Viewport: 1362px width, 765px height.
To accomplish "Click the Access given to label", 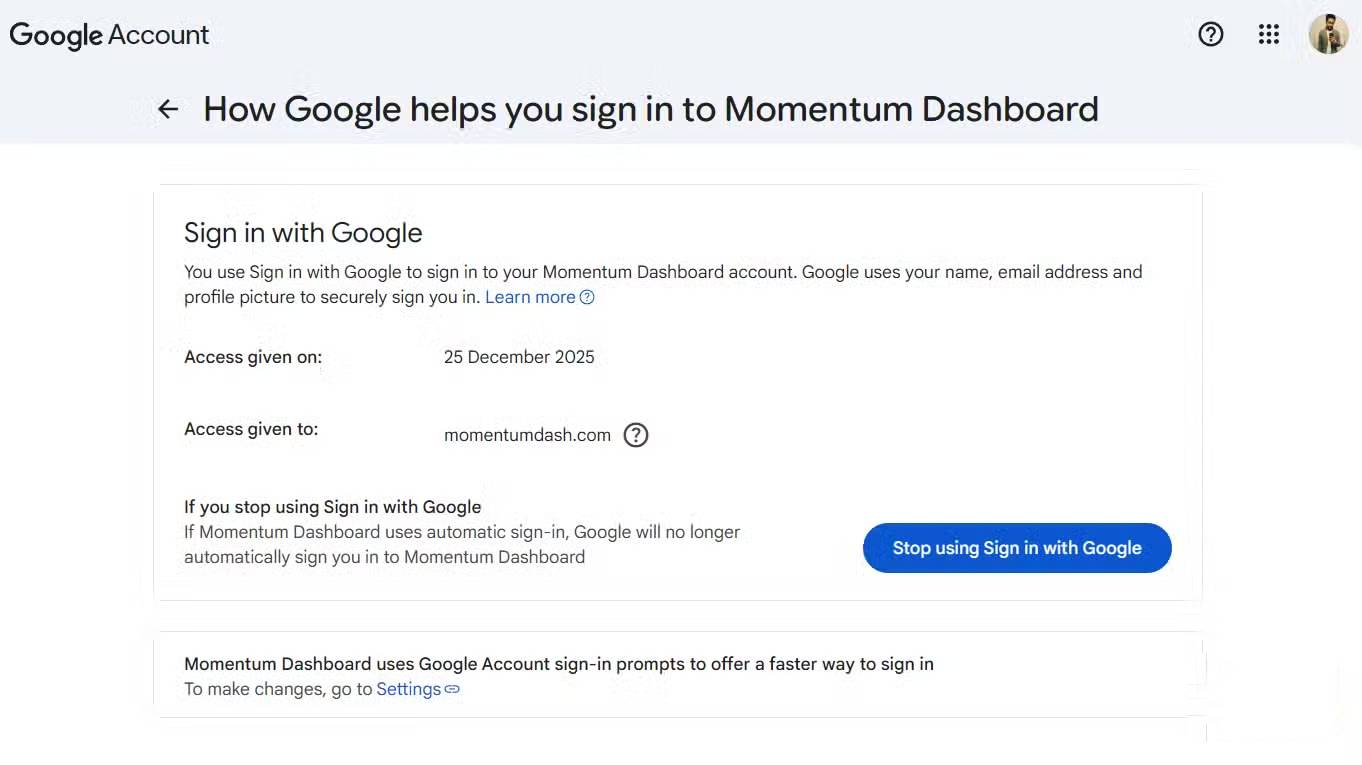I will (250, 428).
